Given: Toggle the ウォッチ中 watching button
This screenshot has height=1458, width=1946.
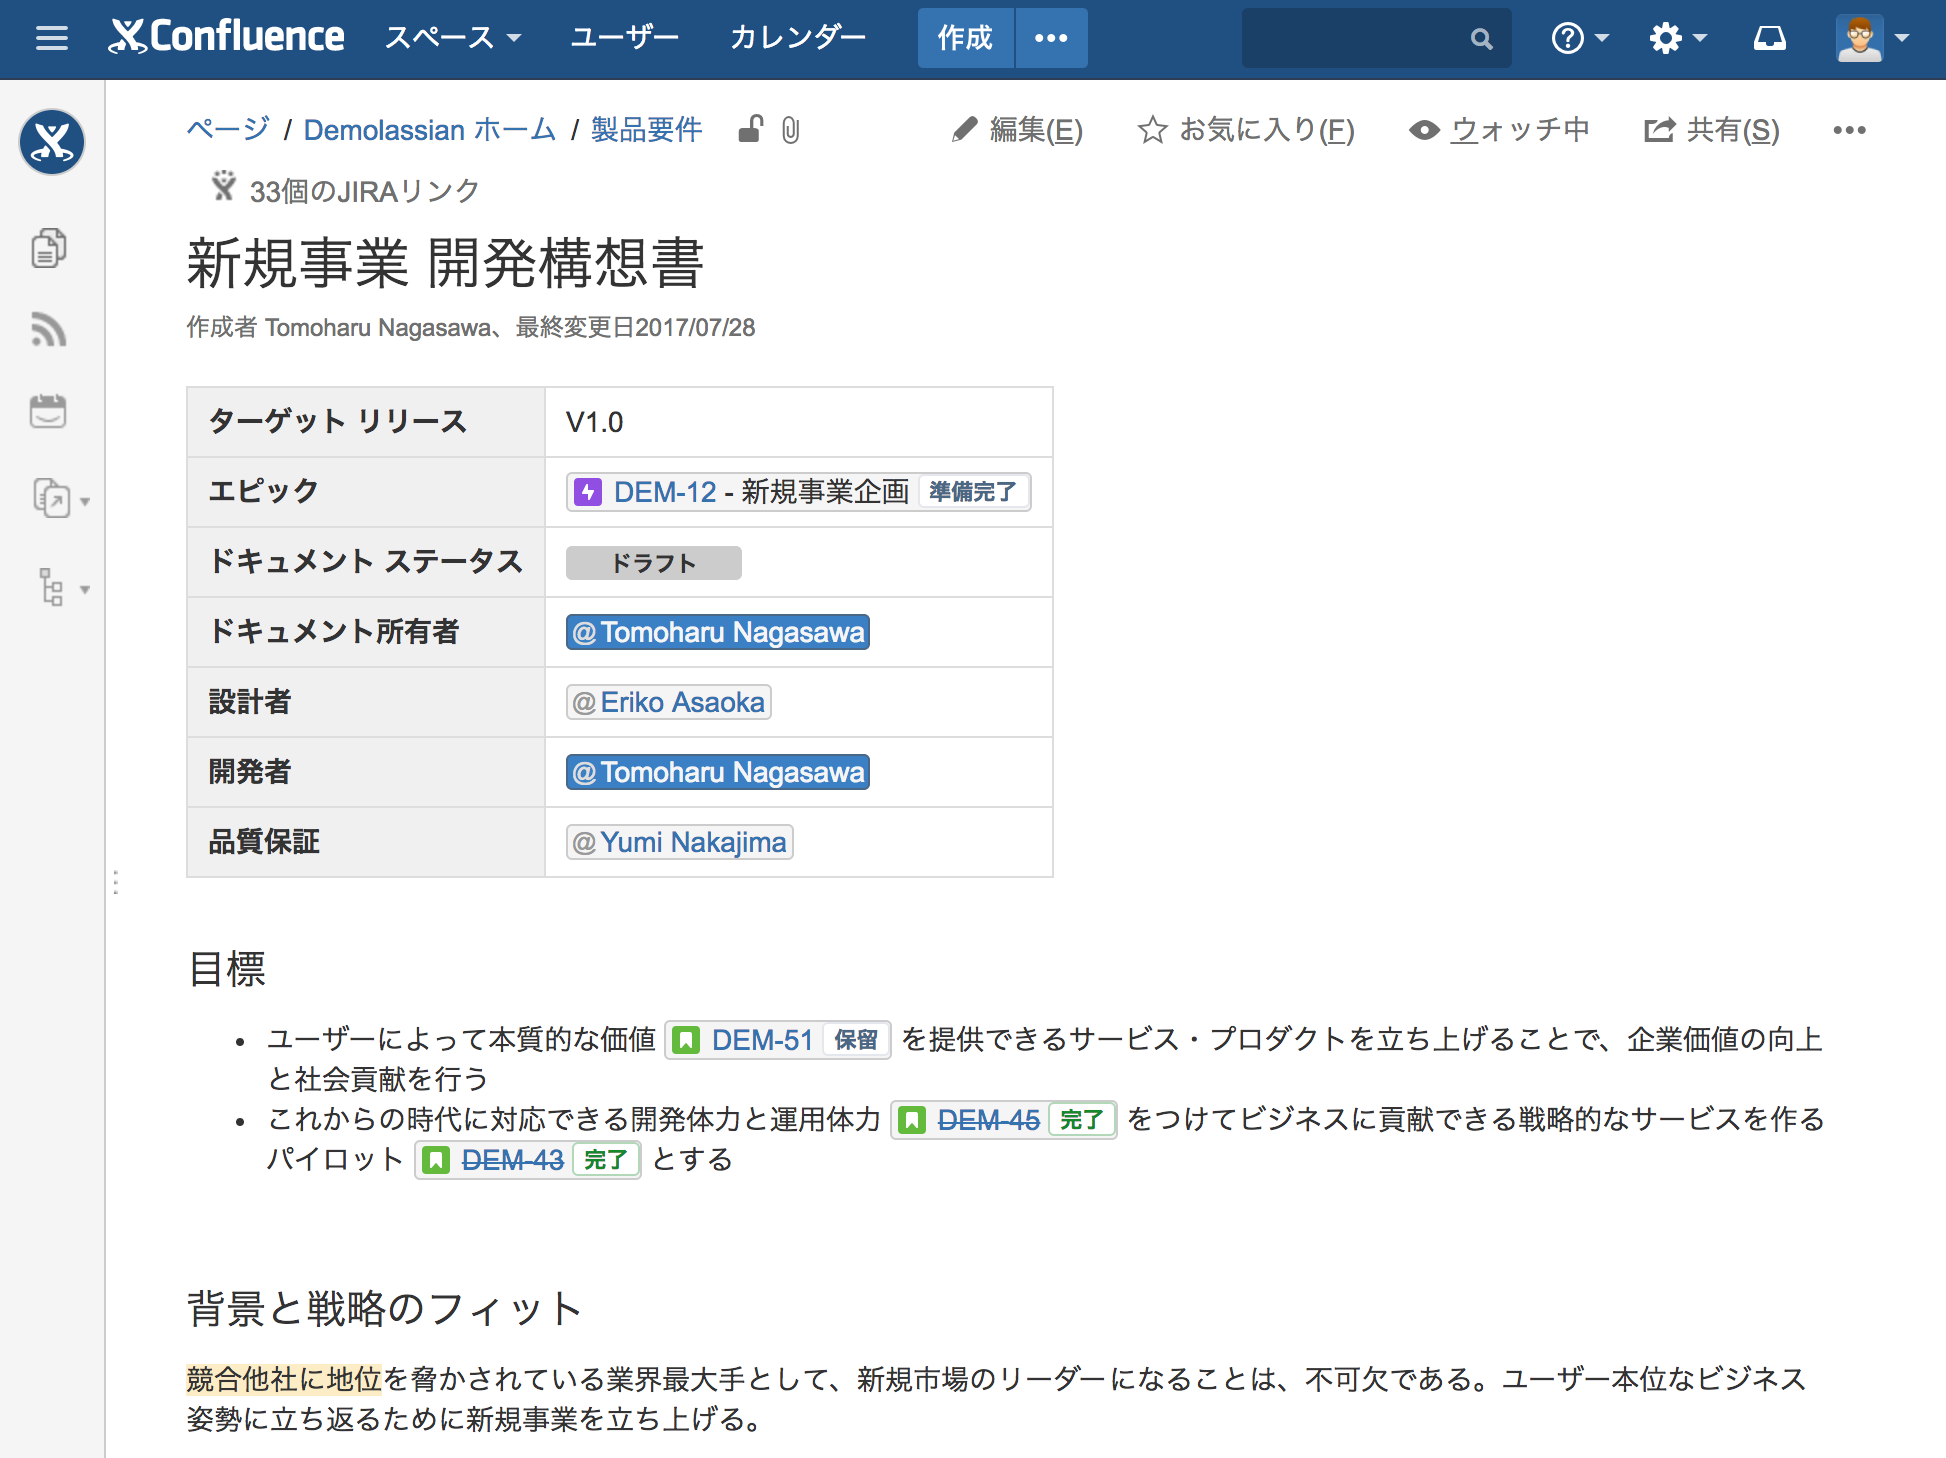Looking at the screenshot, I should (x=1499, y=130).
